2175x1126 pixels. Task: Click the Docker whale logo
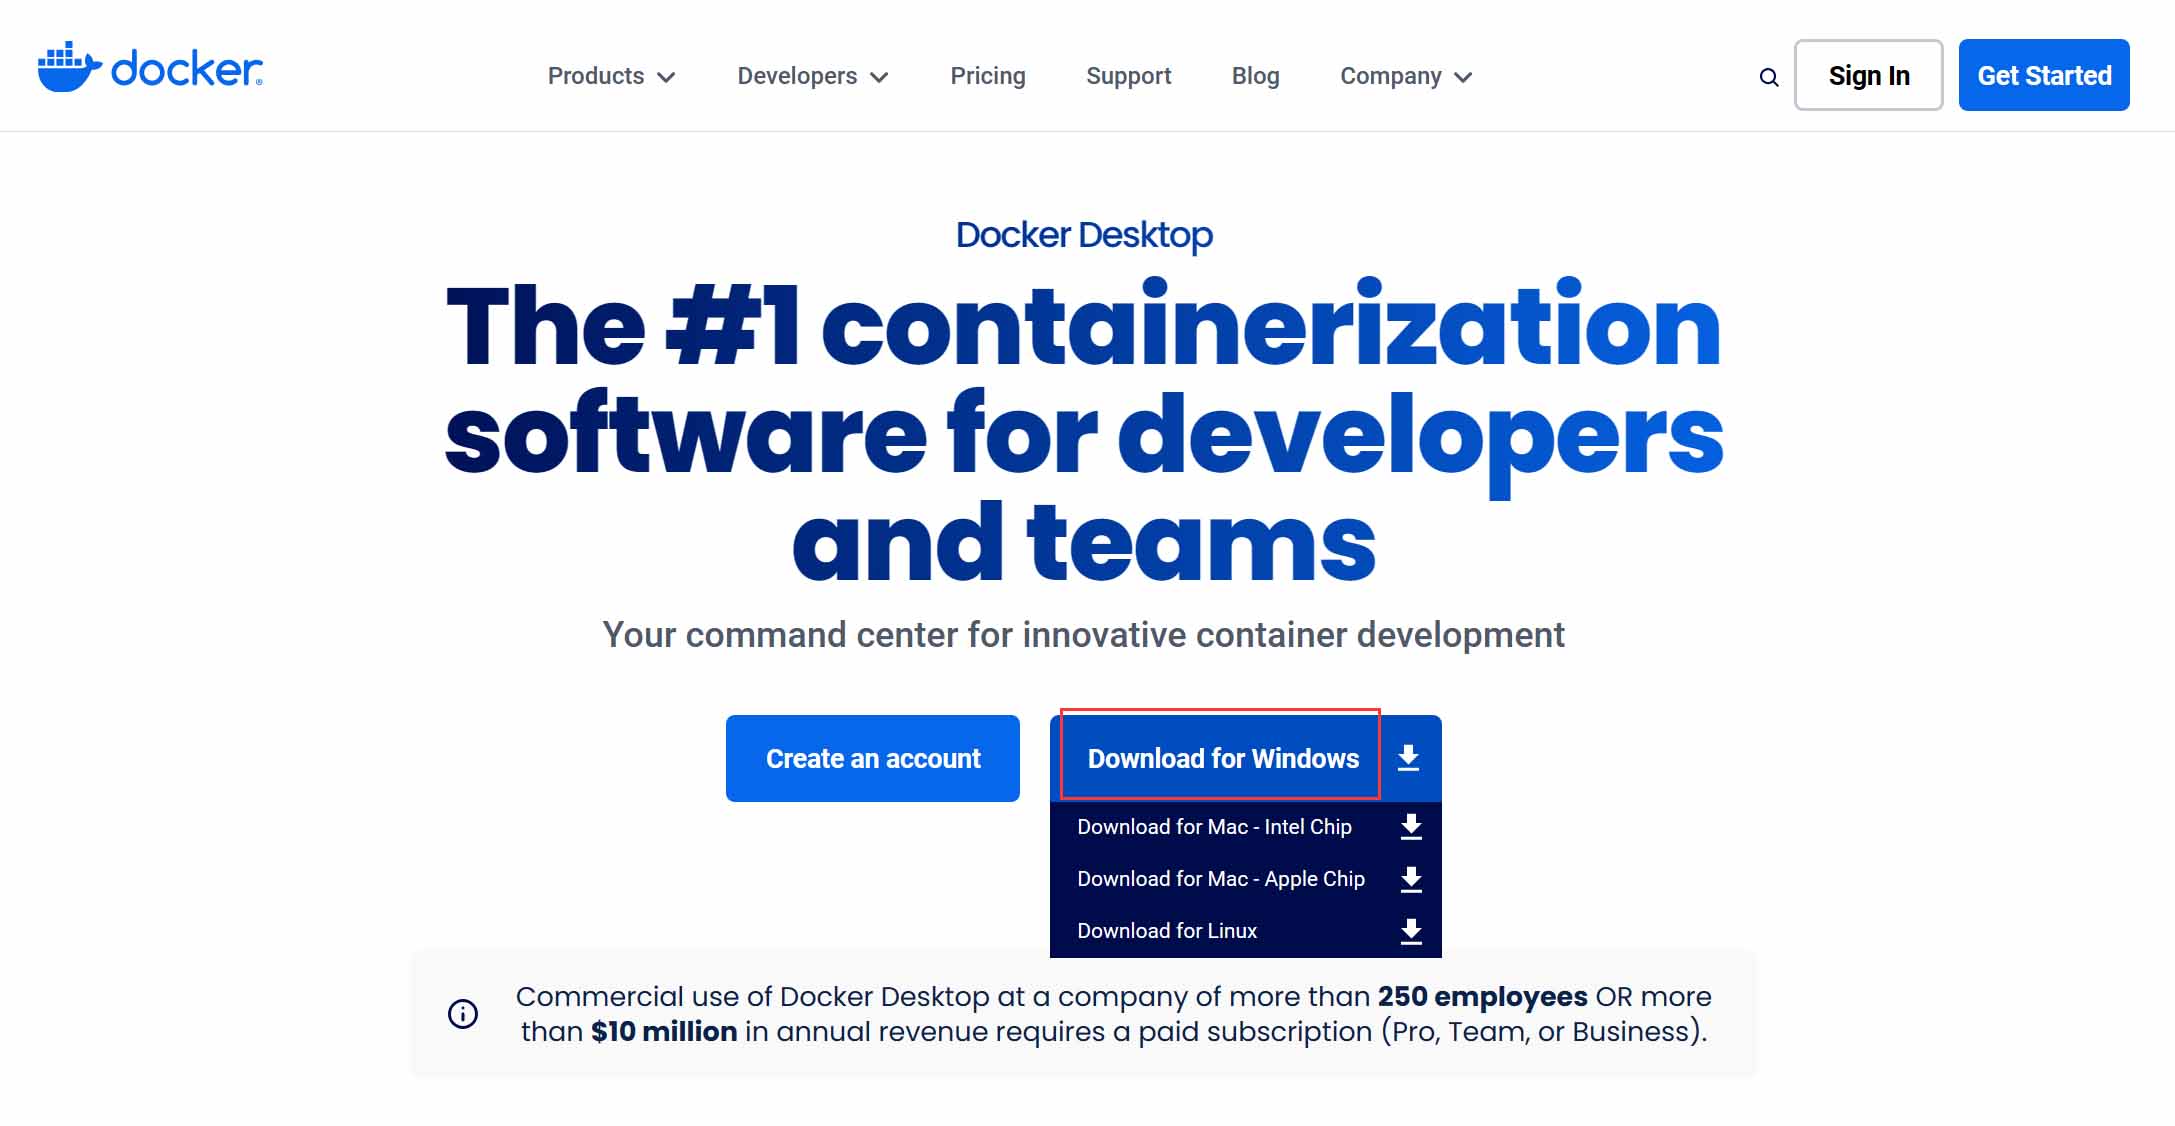150,68
